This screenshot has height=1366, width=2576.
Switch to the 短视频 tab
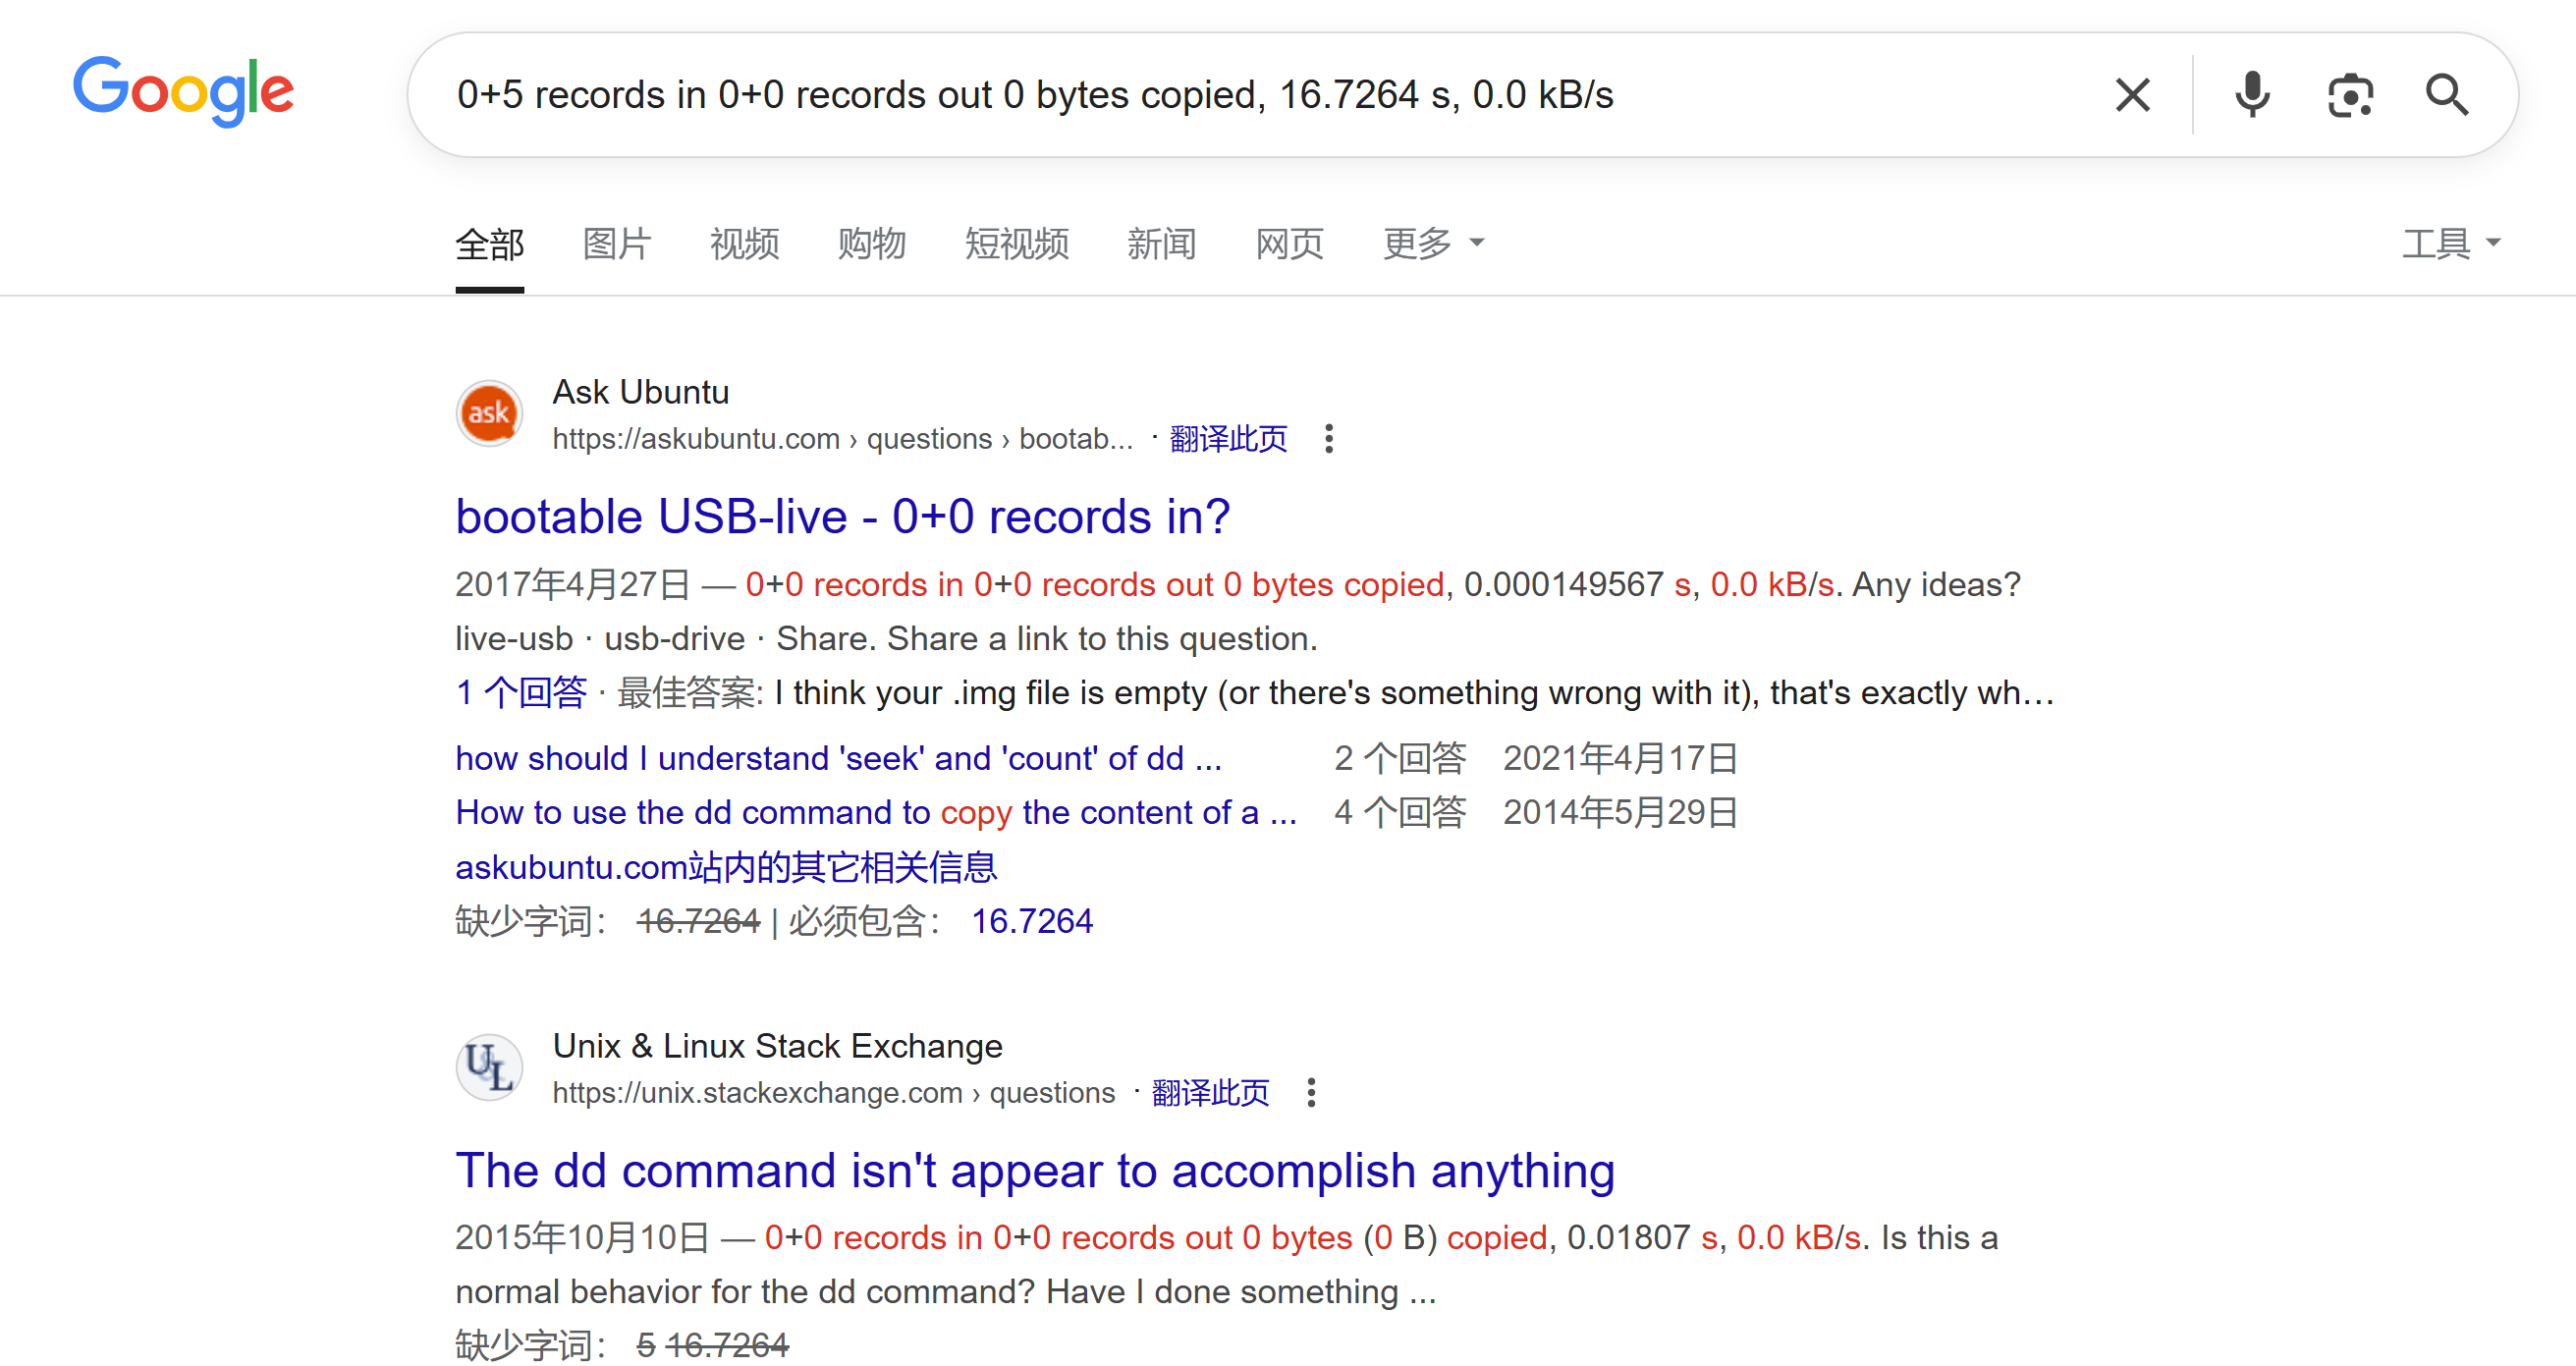(1017, 243)
